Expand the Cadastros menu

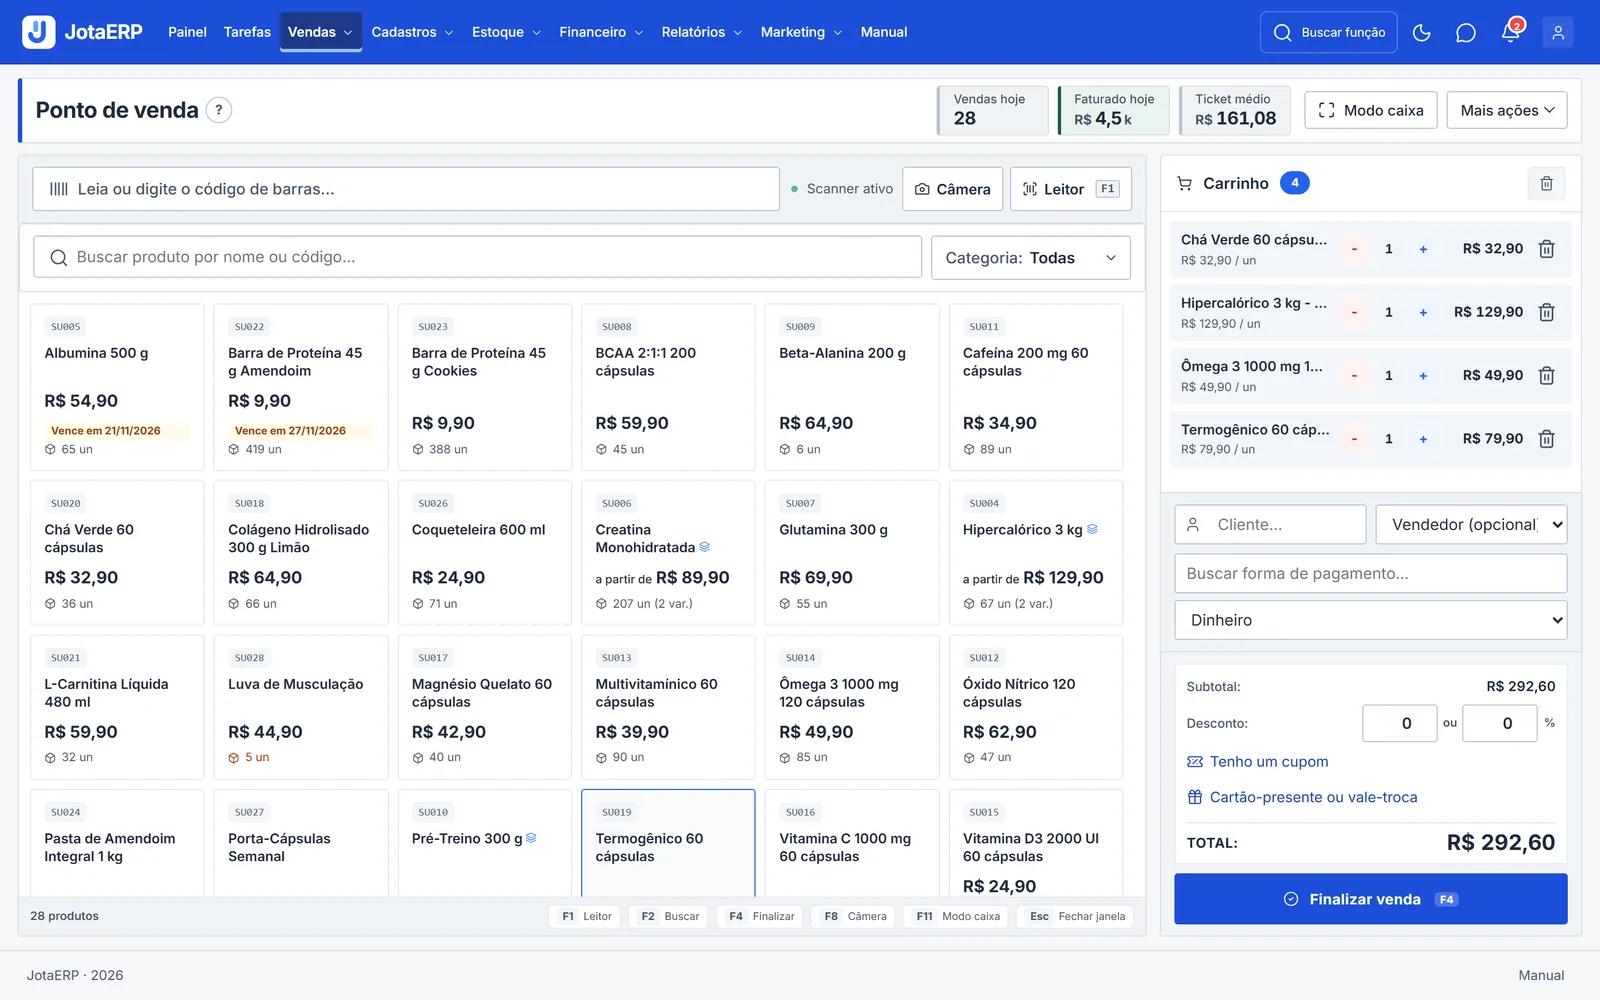tap(412, 32)
